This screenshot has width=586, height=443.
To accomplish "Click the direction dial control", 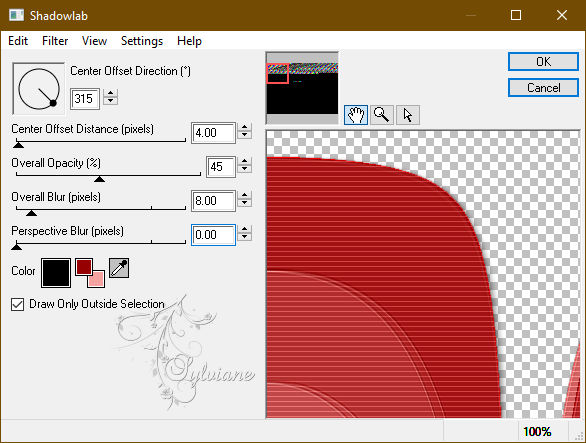I will (x=38, y=89).
